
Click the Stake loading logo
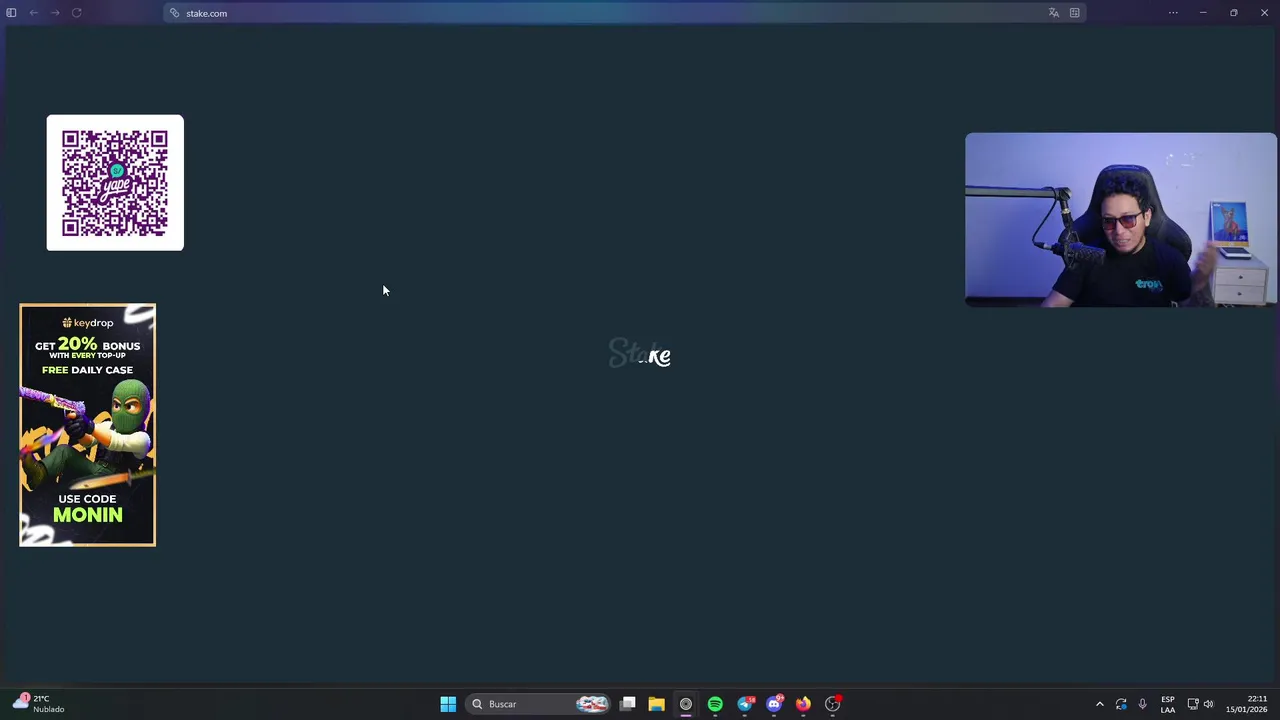(640, 354)
